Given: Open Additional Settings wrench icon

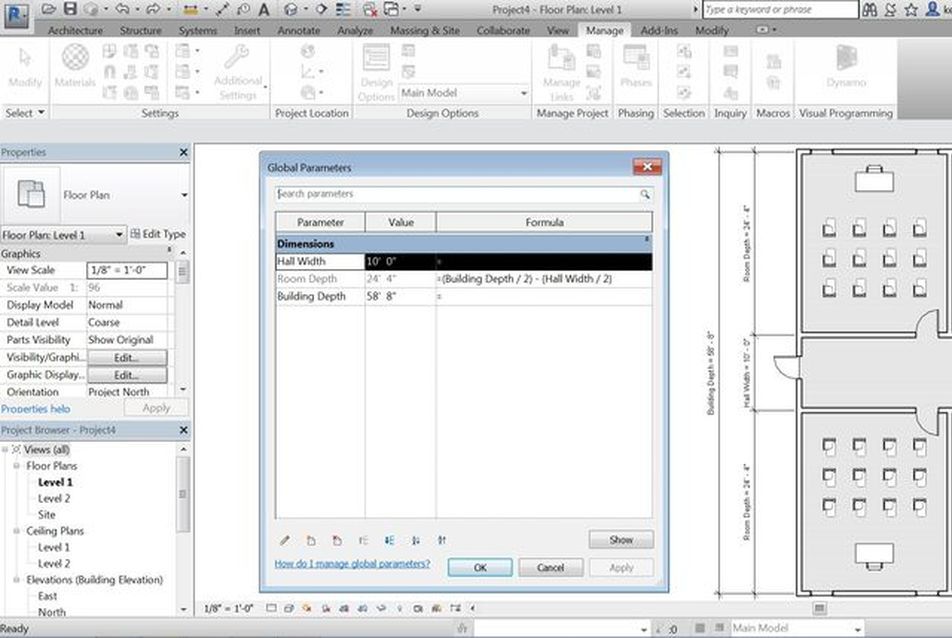Looking at the screenshot, I should click(x=237, y=72).
